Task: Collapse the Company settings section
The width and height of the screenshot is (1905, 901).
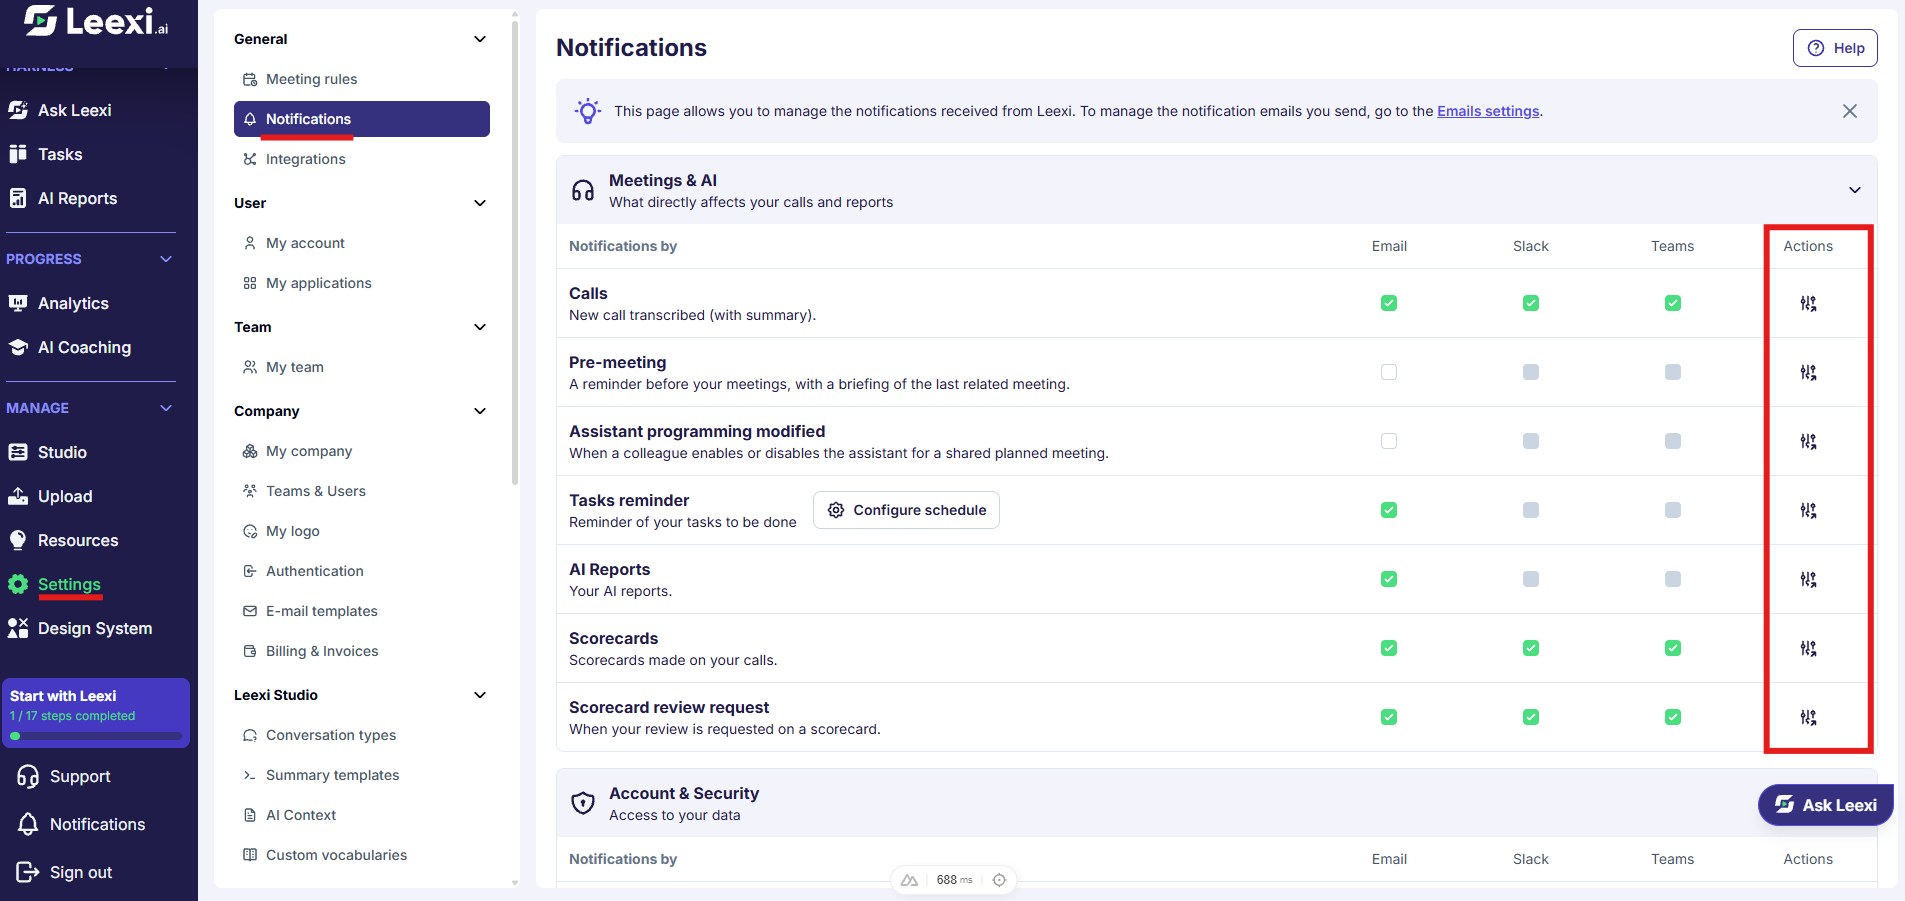Action: pyautogui.click(x=480, y=411)
